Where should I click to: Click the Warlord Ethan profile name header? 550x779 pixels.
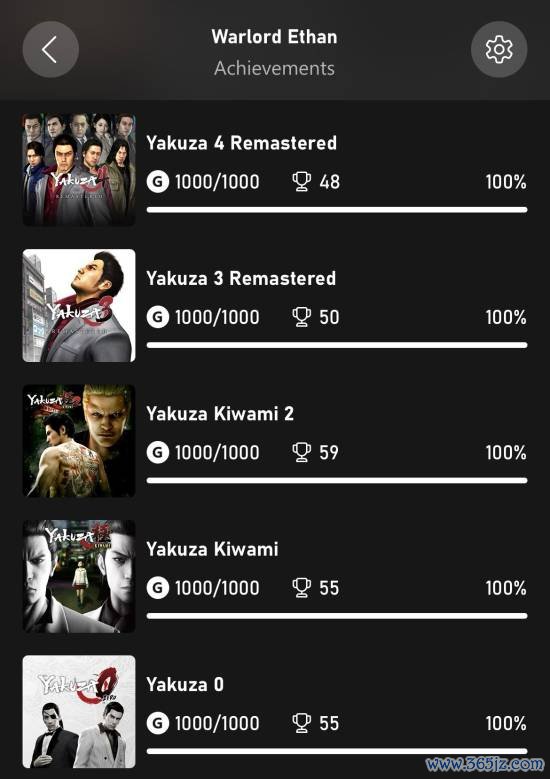pos(274,37)
